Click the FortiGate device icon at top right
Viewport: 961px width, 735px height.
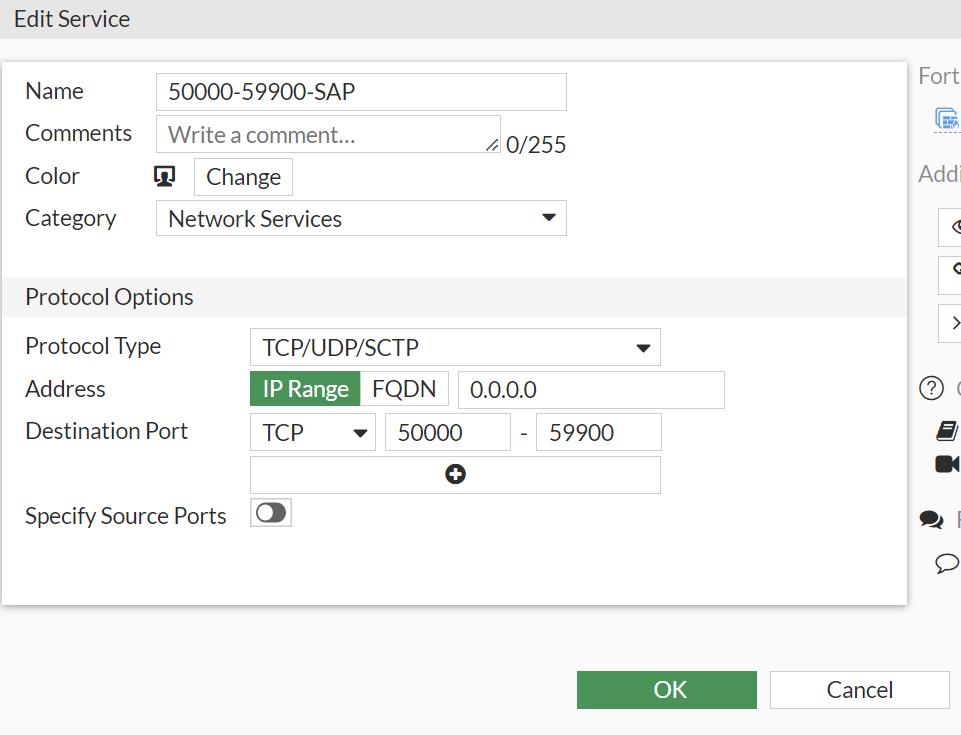(x=946, y=119)
